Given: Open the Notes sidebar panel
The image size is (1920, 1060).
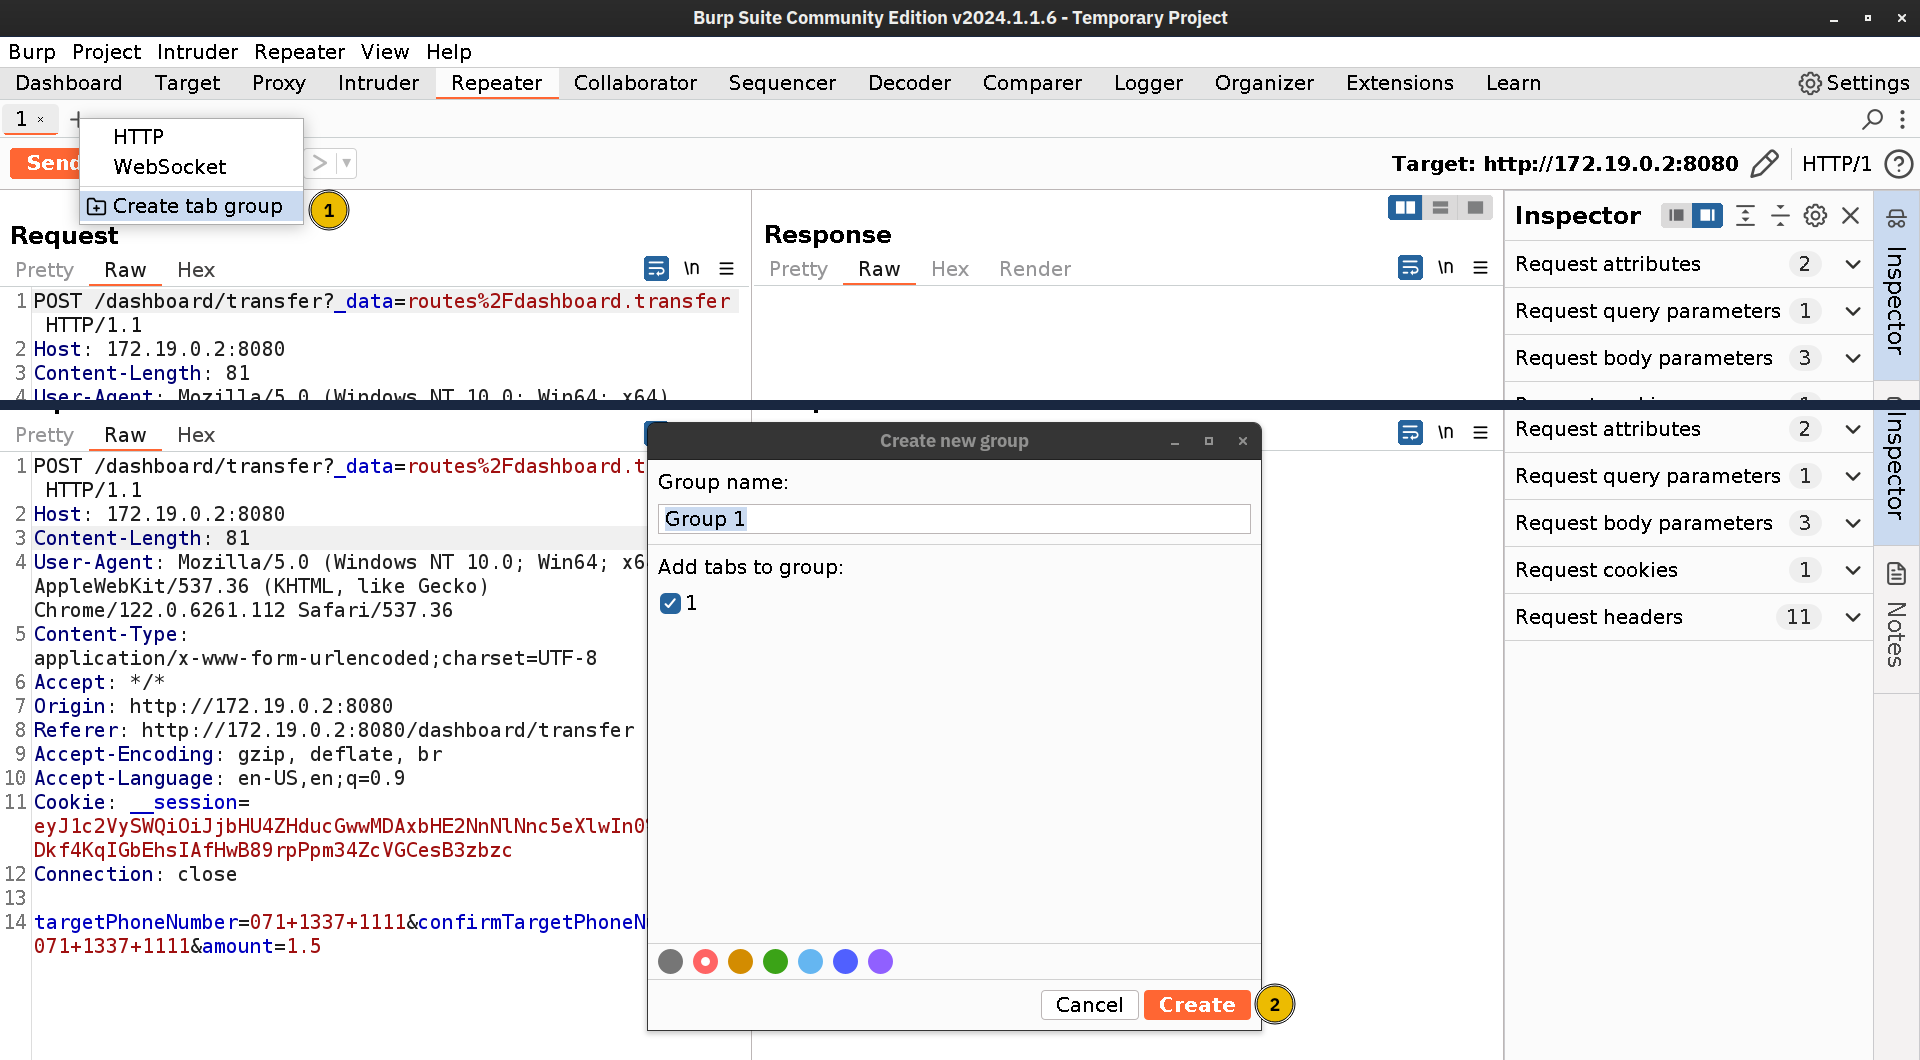Looking at the screenshot, I should pos(1895,620).
